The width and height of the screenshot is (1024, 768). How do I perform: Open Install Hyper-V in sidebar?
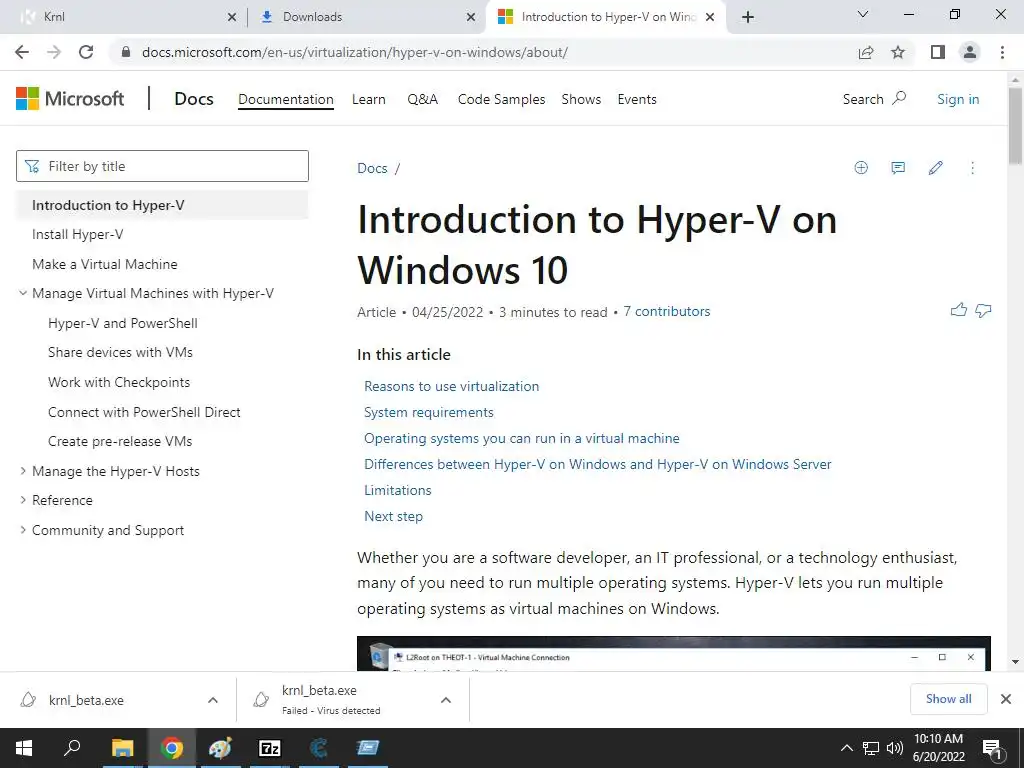tap(77, 234)
